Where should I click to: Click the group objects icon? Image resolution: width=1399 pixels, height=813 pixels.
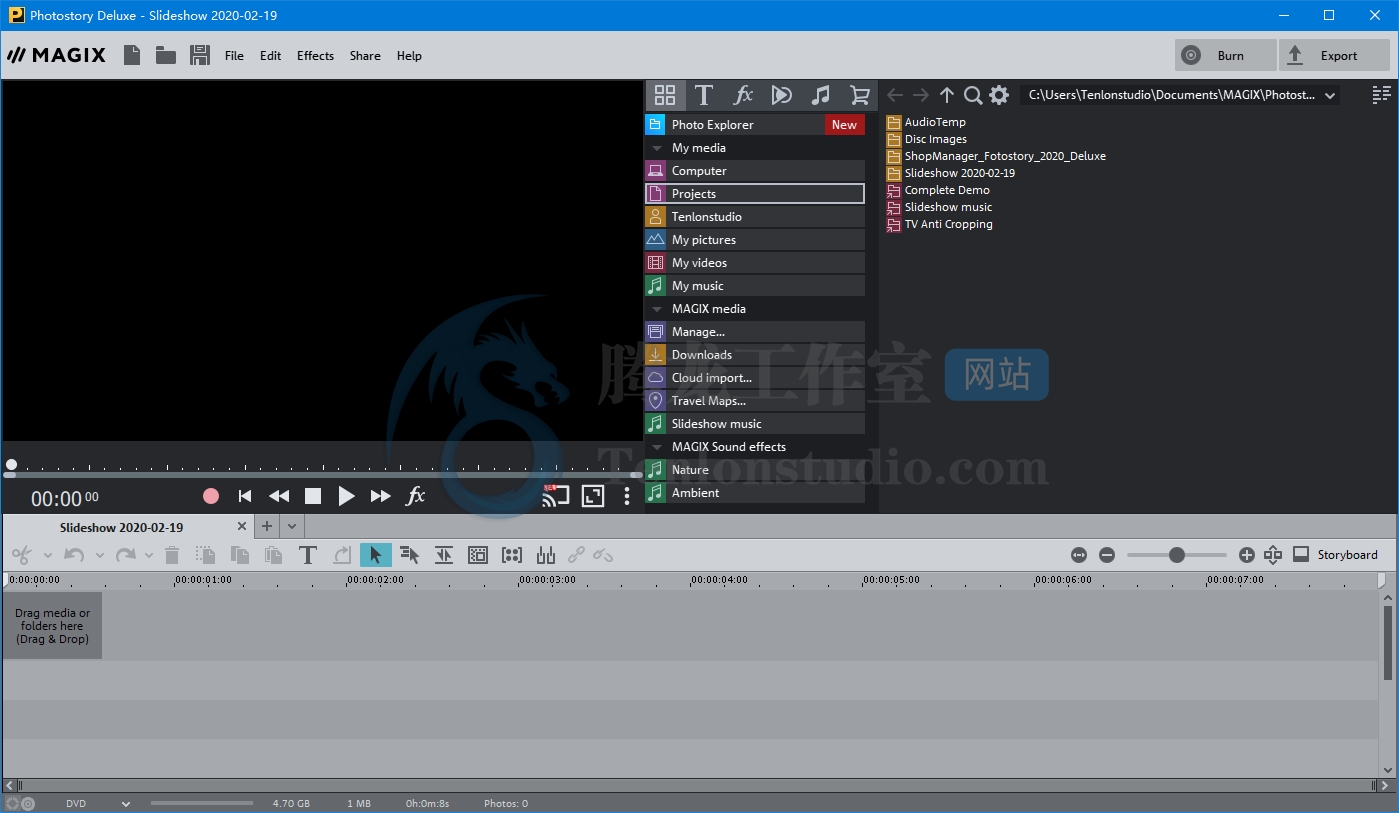[x=512, y=555]
